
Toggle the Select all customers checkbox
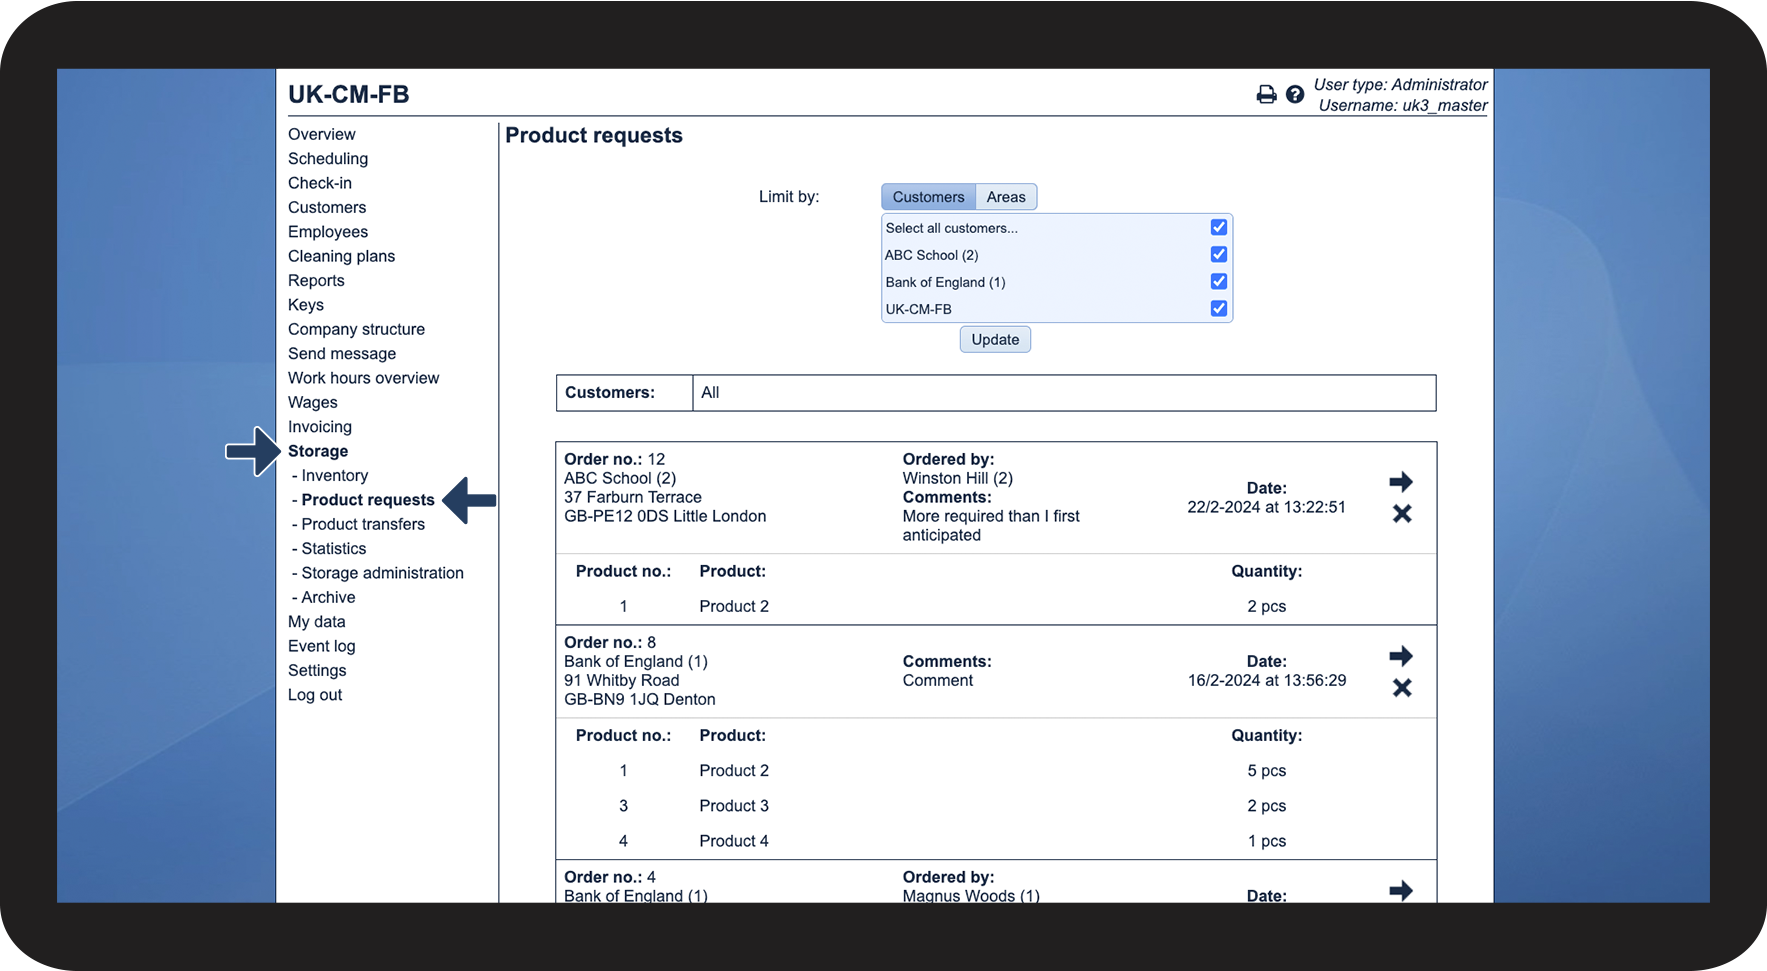pyautogui.click(x=1218, y=228)
